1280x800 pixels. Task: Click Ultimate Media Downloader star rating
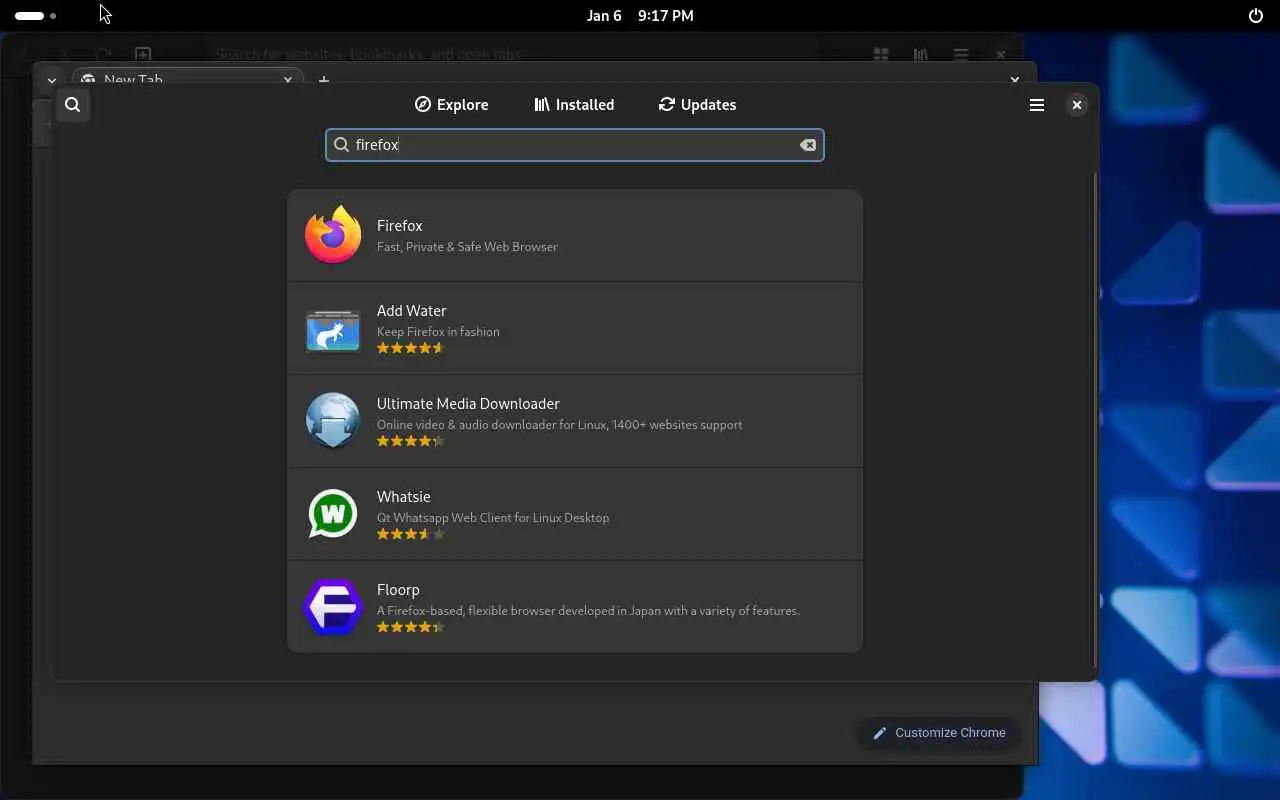coord(410,441)
